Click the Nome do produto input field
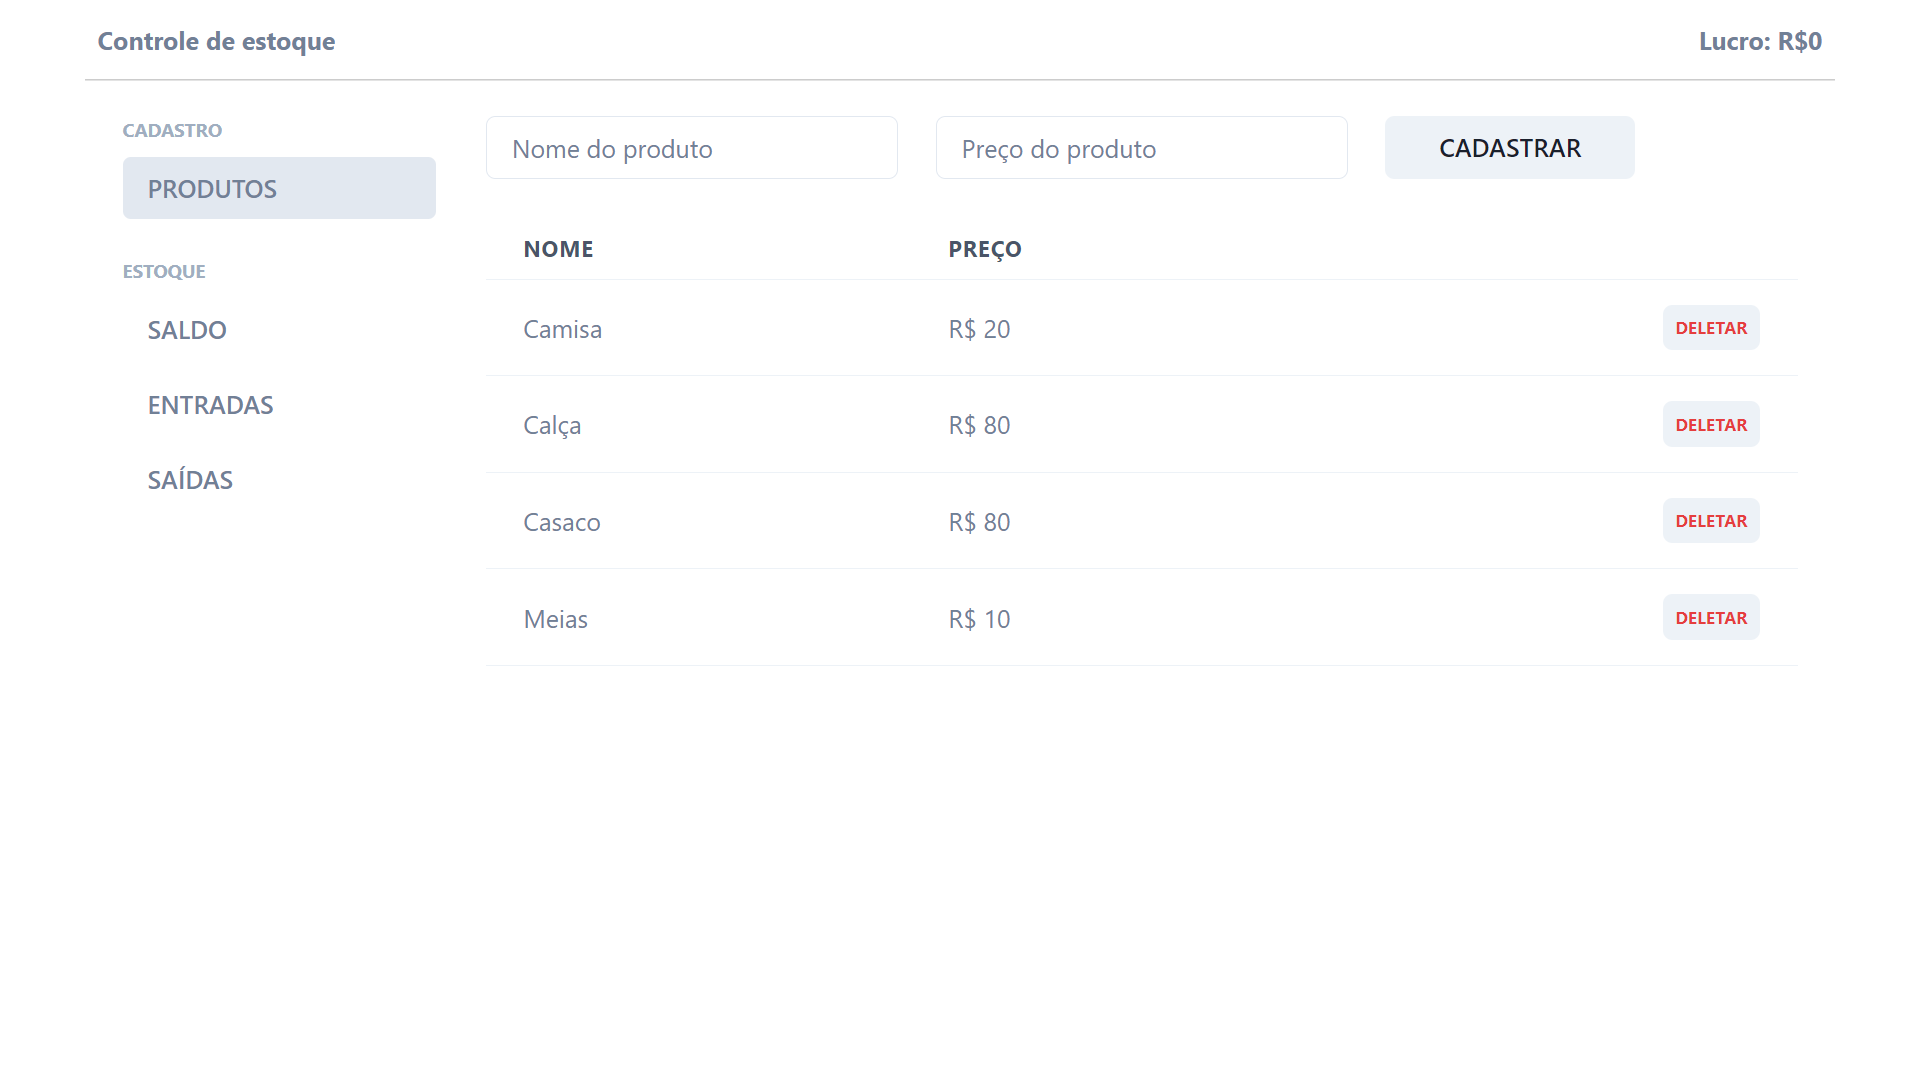The height and width of the screenshot is (1080, 1920). (x=691, y=147)
